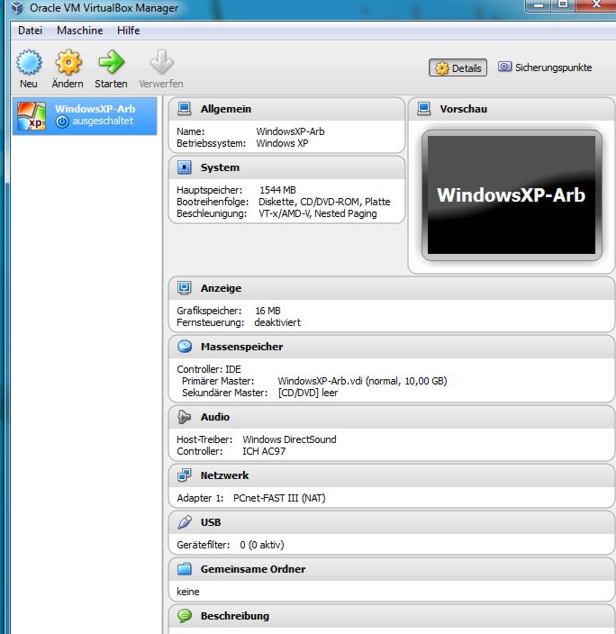Click the Massenspeicher disc icon

[185, 347]
